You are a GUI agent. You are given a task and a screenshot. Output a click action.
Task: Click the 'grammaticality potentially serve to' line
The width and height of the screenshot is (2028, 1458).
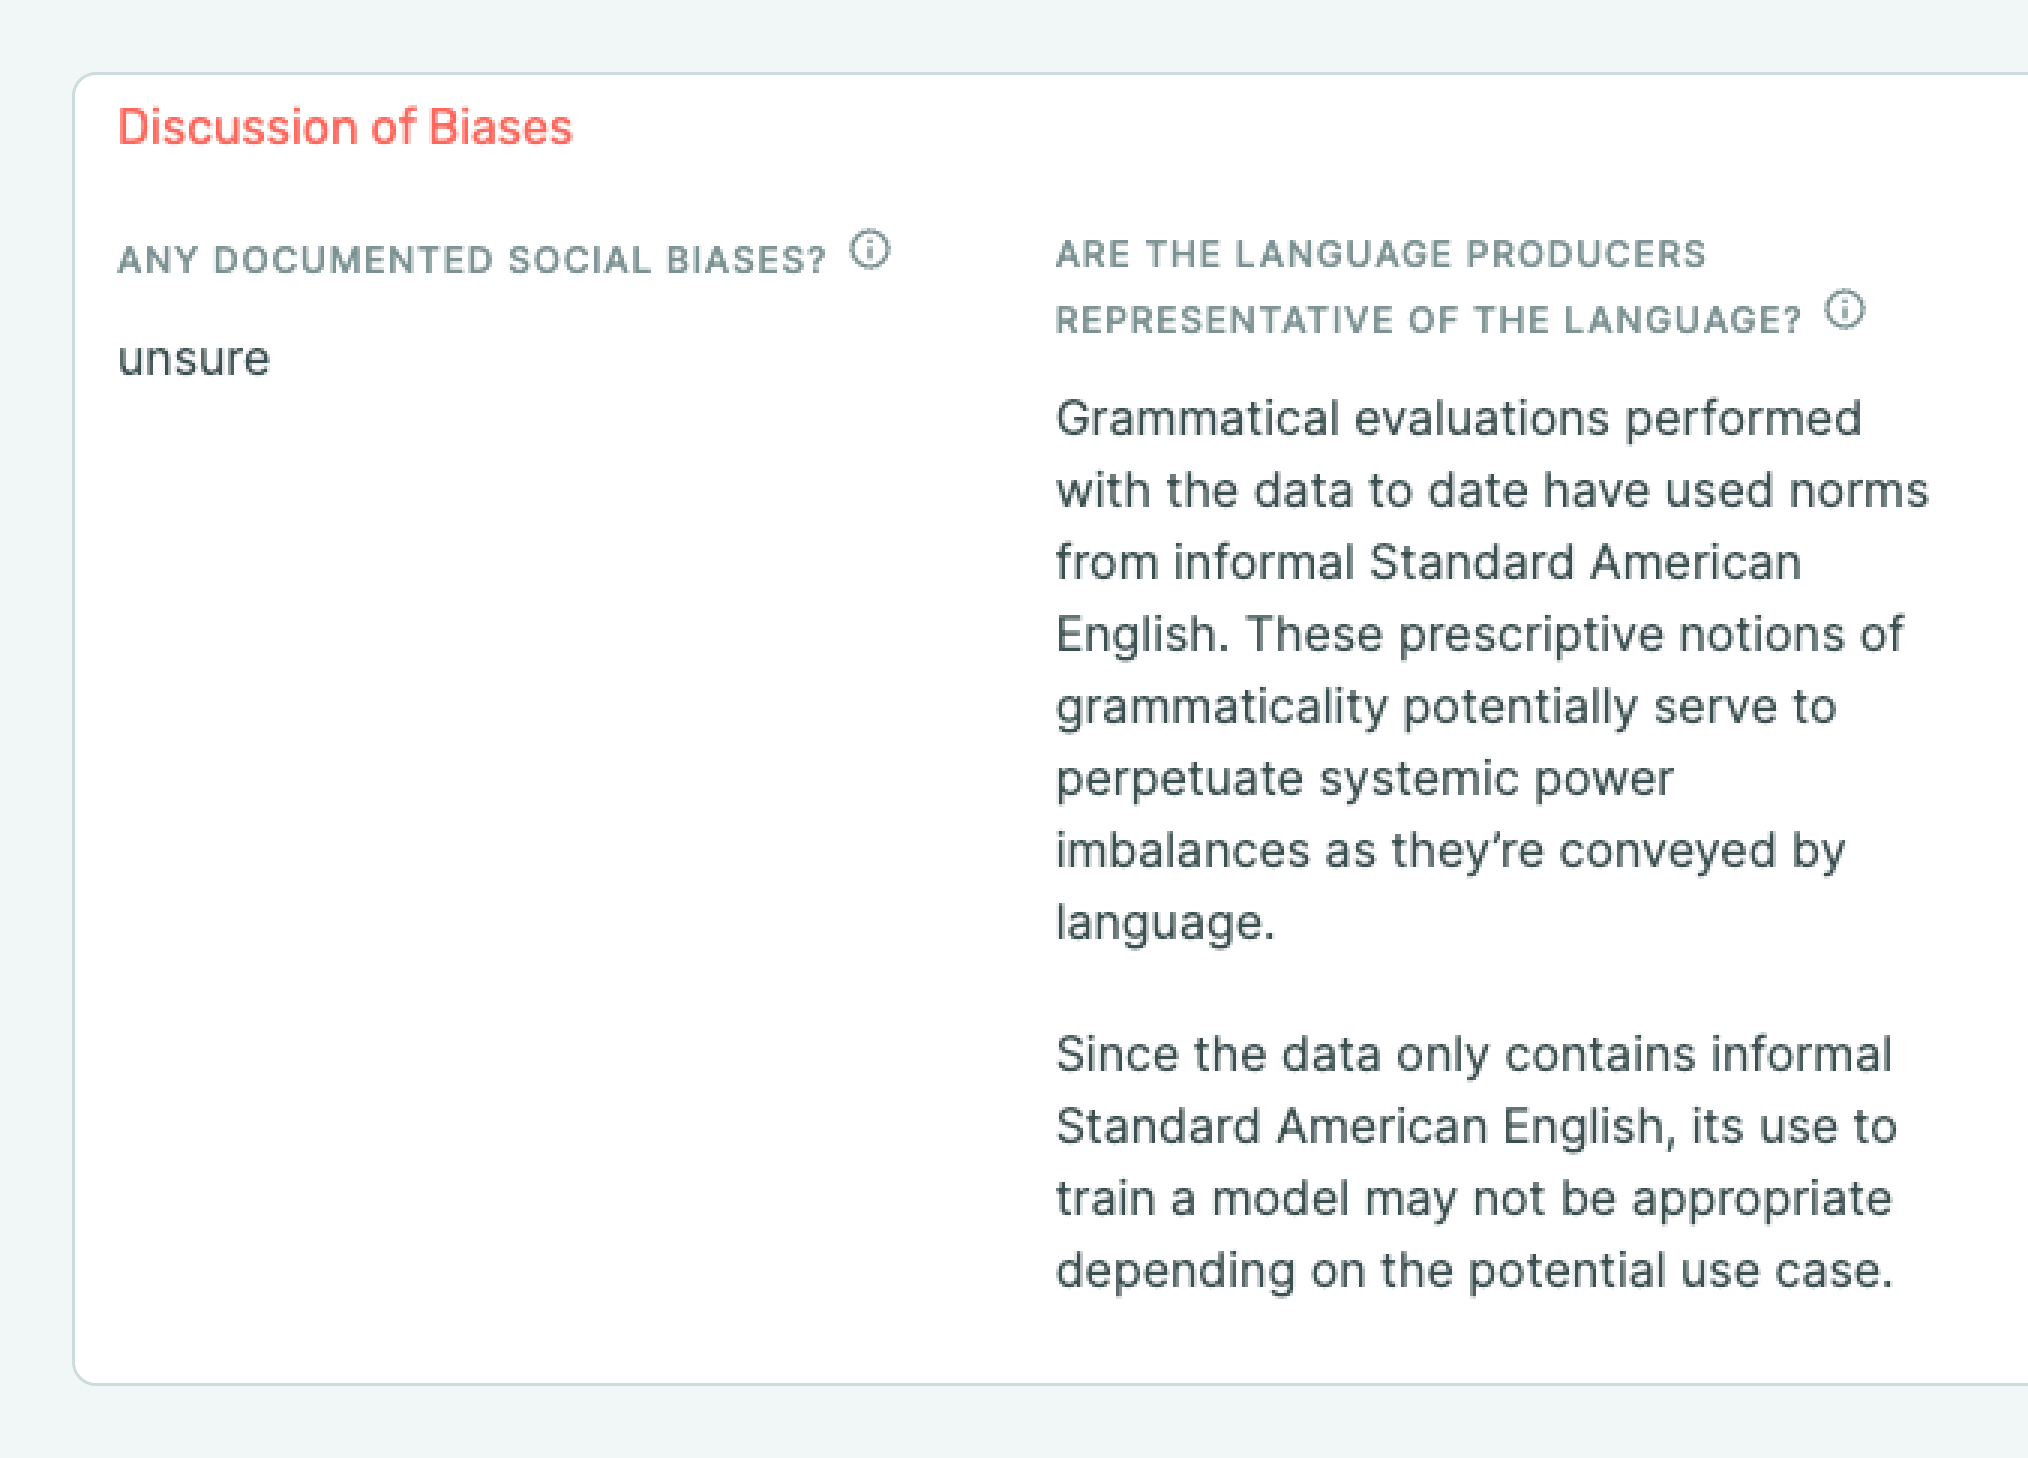pos(1446,706)
